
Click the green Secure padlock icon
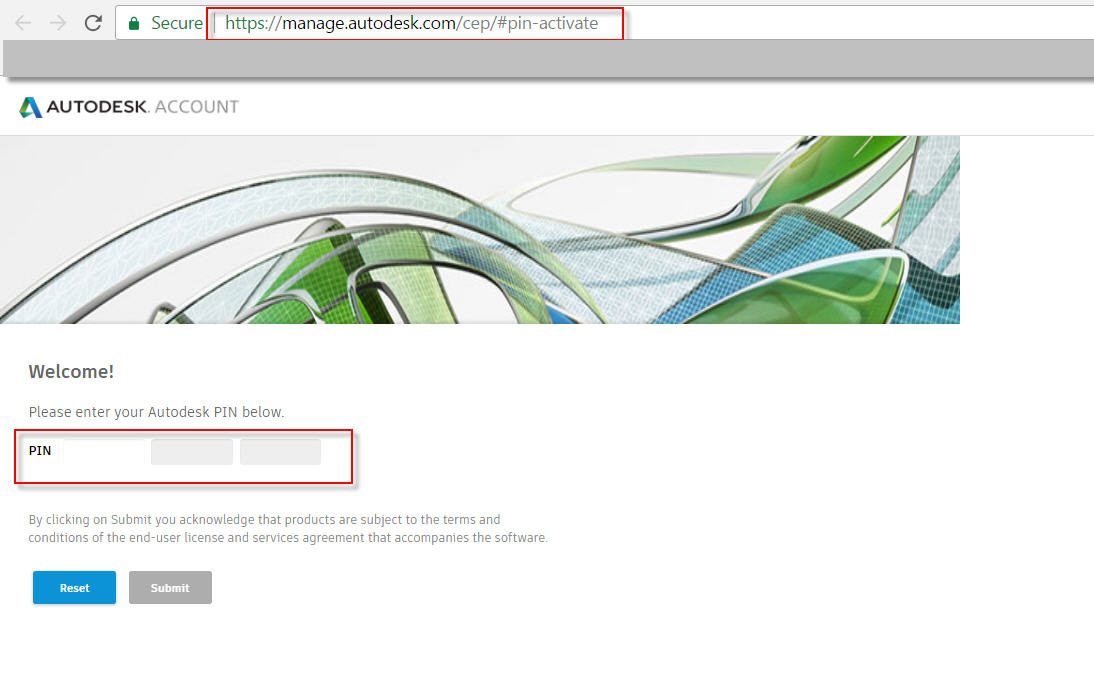click(x=134, y=23)
